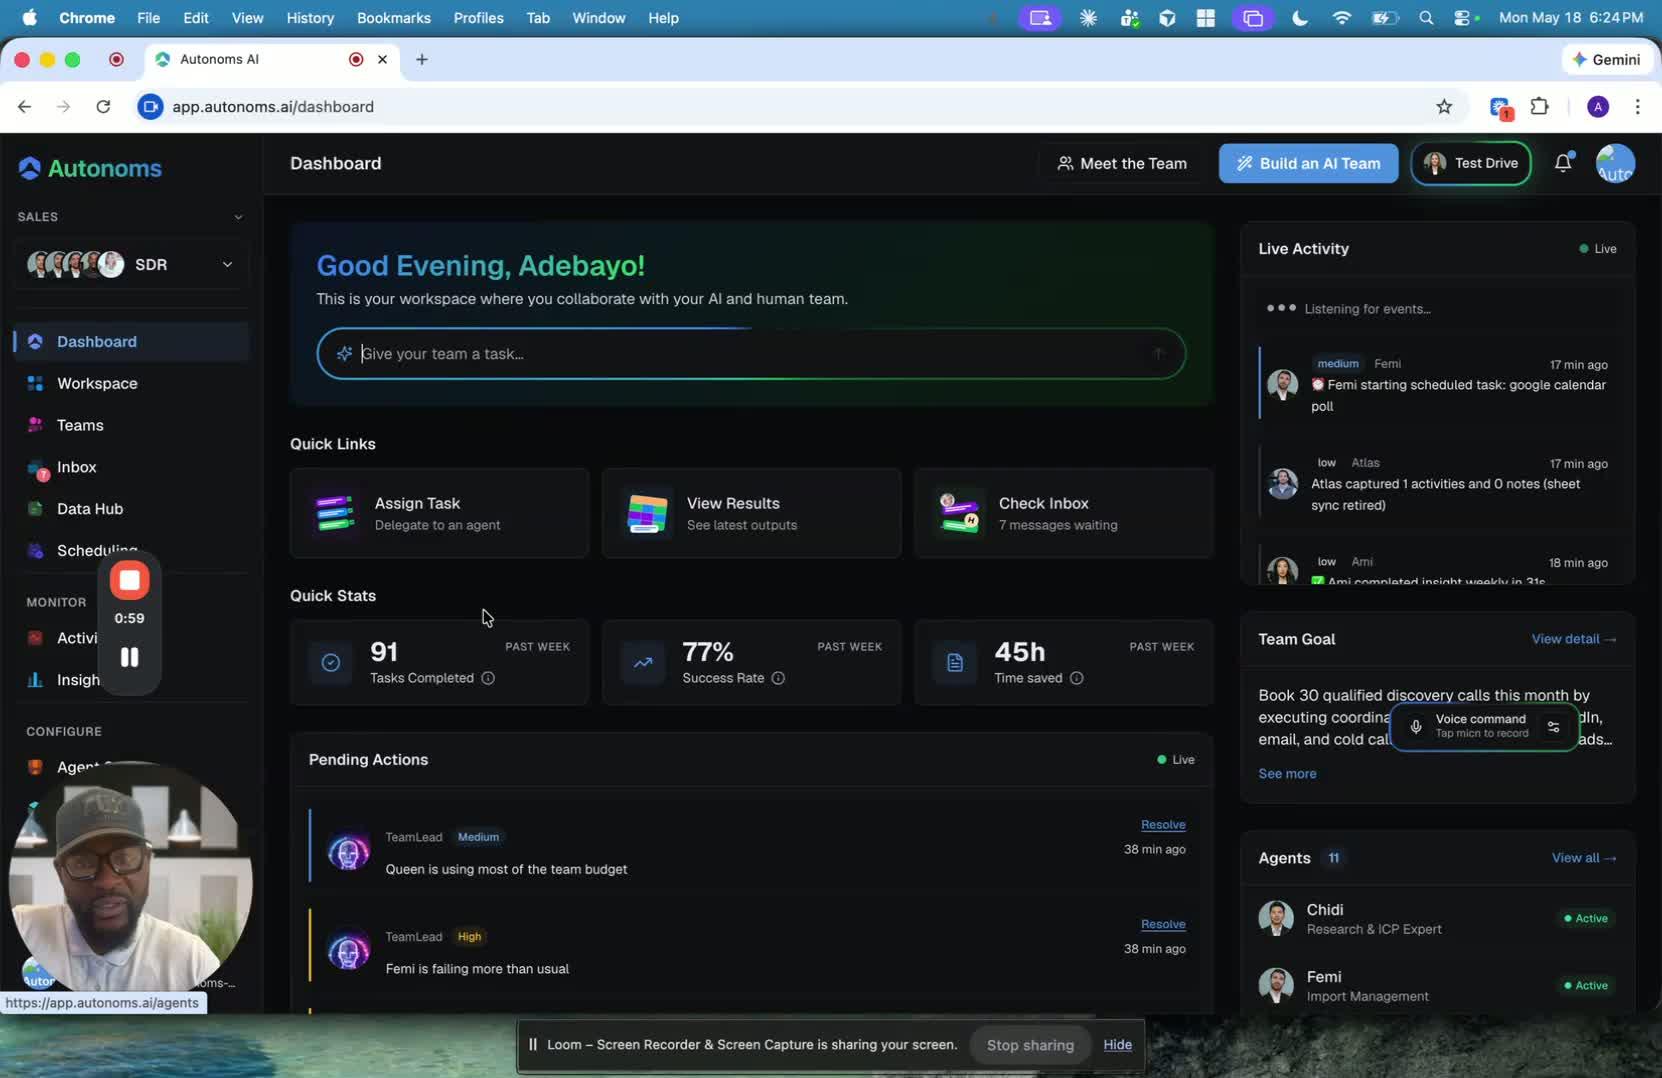Click the Meet the Team button

tap(1122, 164)
